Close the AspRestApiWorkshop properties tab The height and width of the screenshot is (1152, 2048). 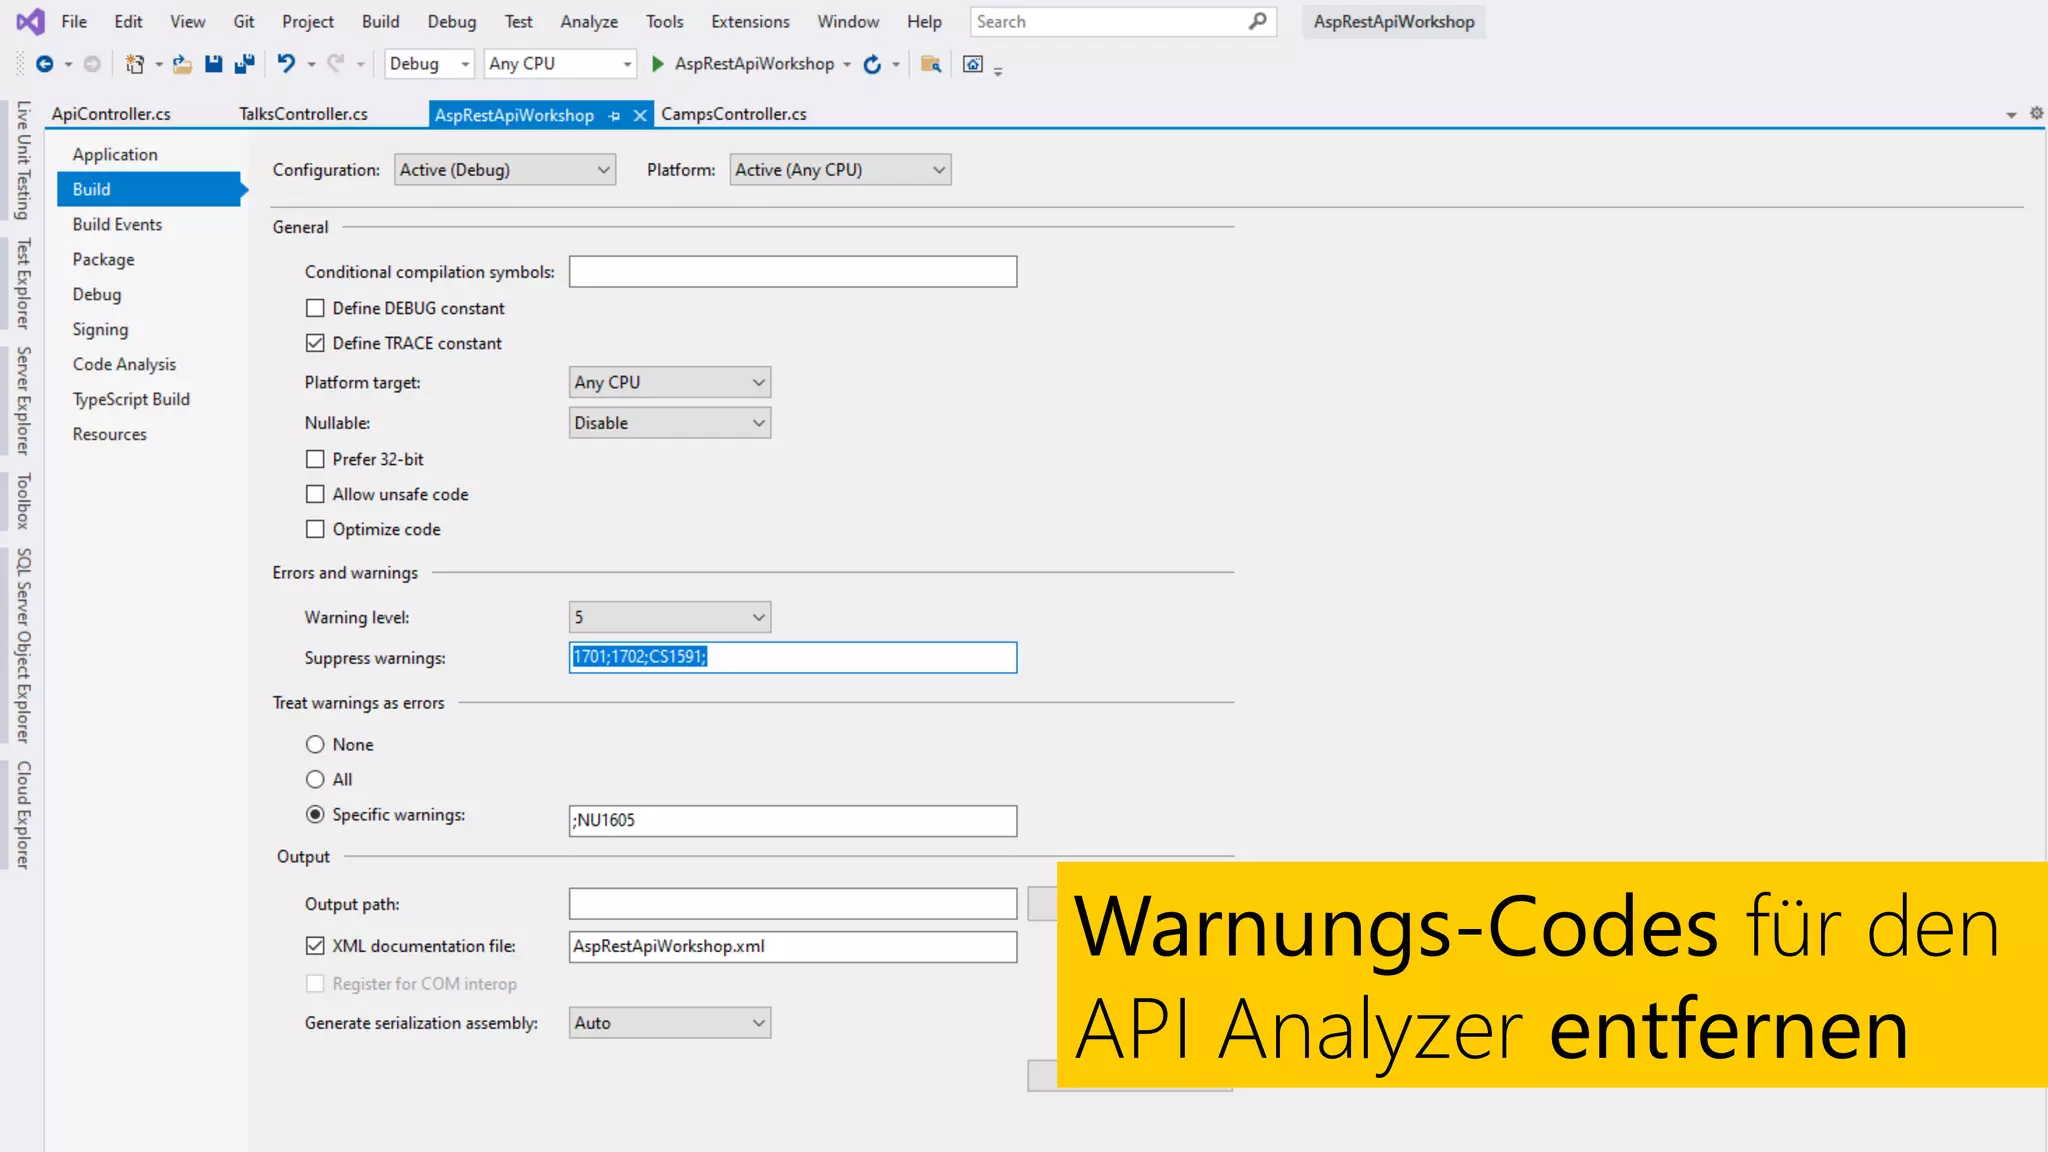(x=640, y=116)
